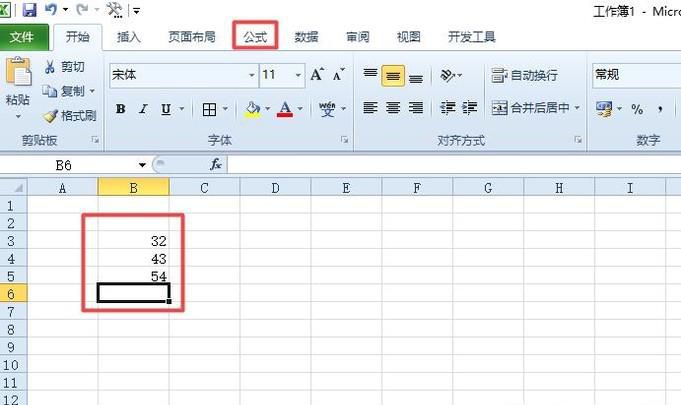The height and width of the screenshot is (405, 681).
Task: Click 合并后居中 (Merge & Center) button
Action: 530,108
